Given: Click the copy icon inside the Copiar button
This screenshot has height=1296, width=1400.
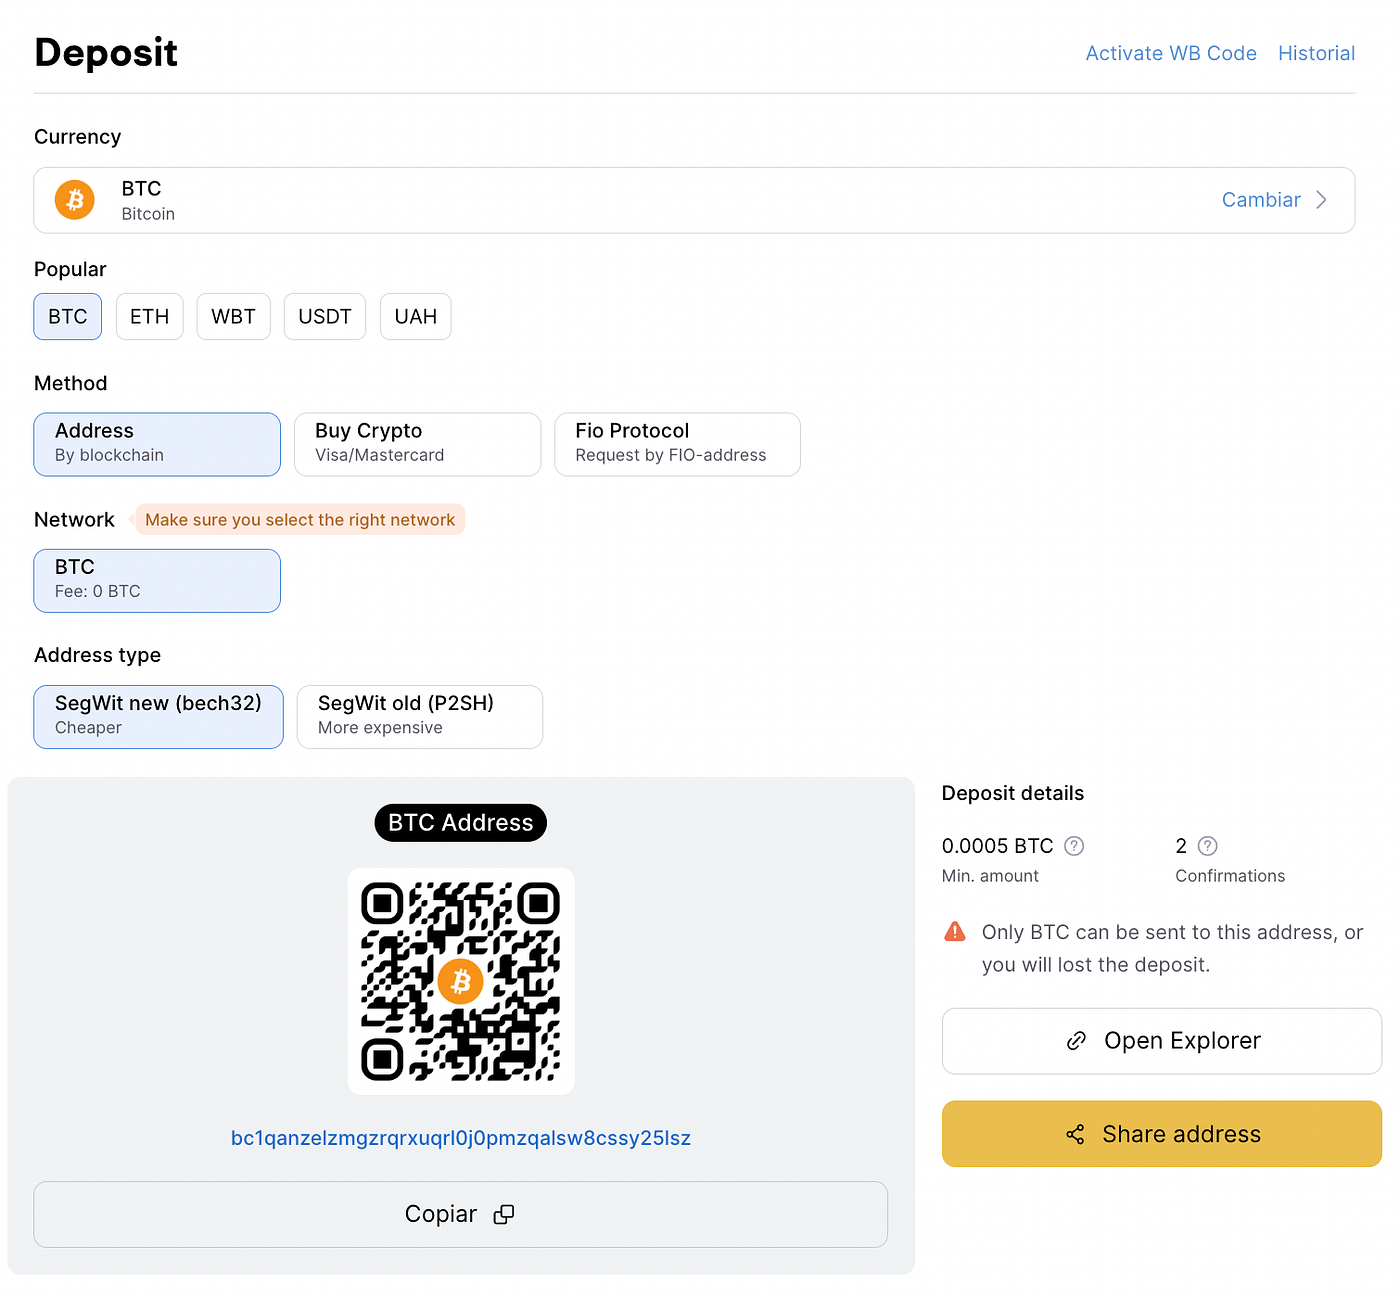Looking at the screenshot, I should (504, 1213).
